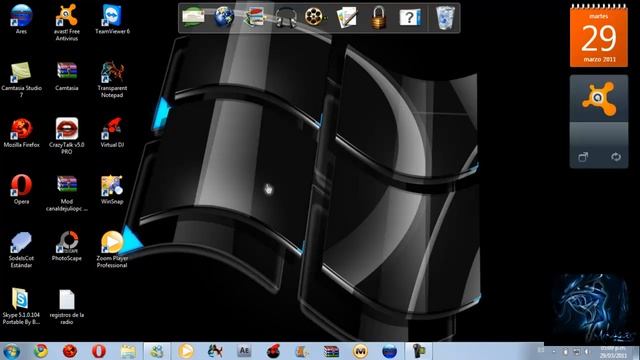Click the WinRAR books taskbar icon
Screen dimensions: 640x360
331,351
